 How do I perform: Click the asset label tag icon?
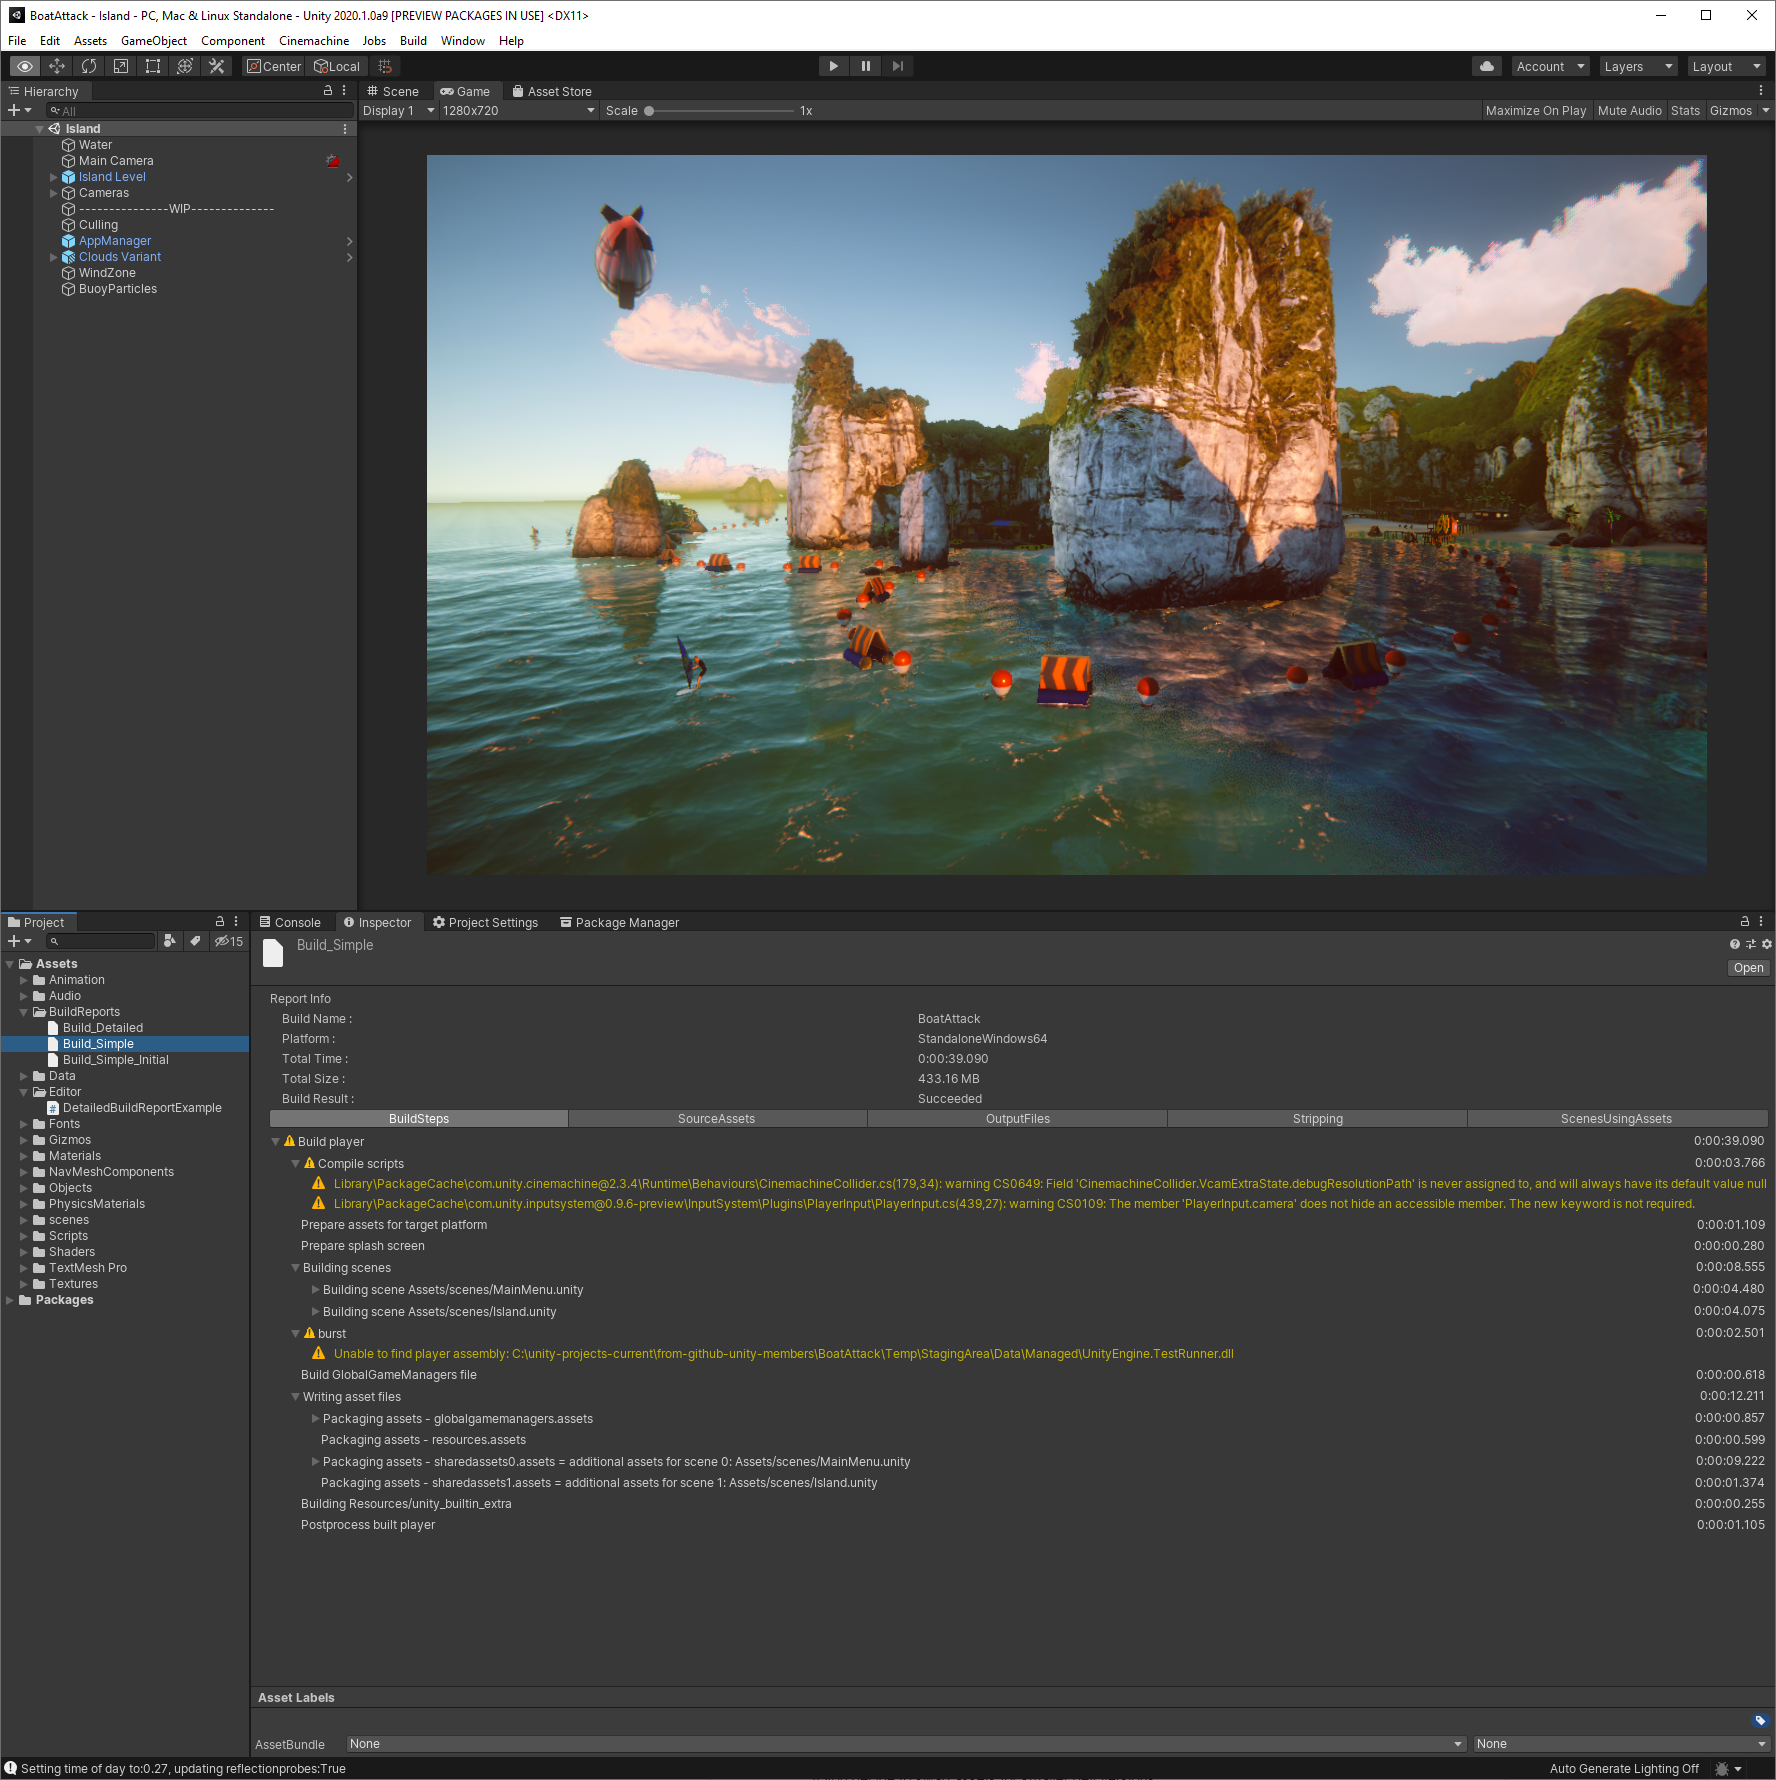coord(1760,1720)
